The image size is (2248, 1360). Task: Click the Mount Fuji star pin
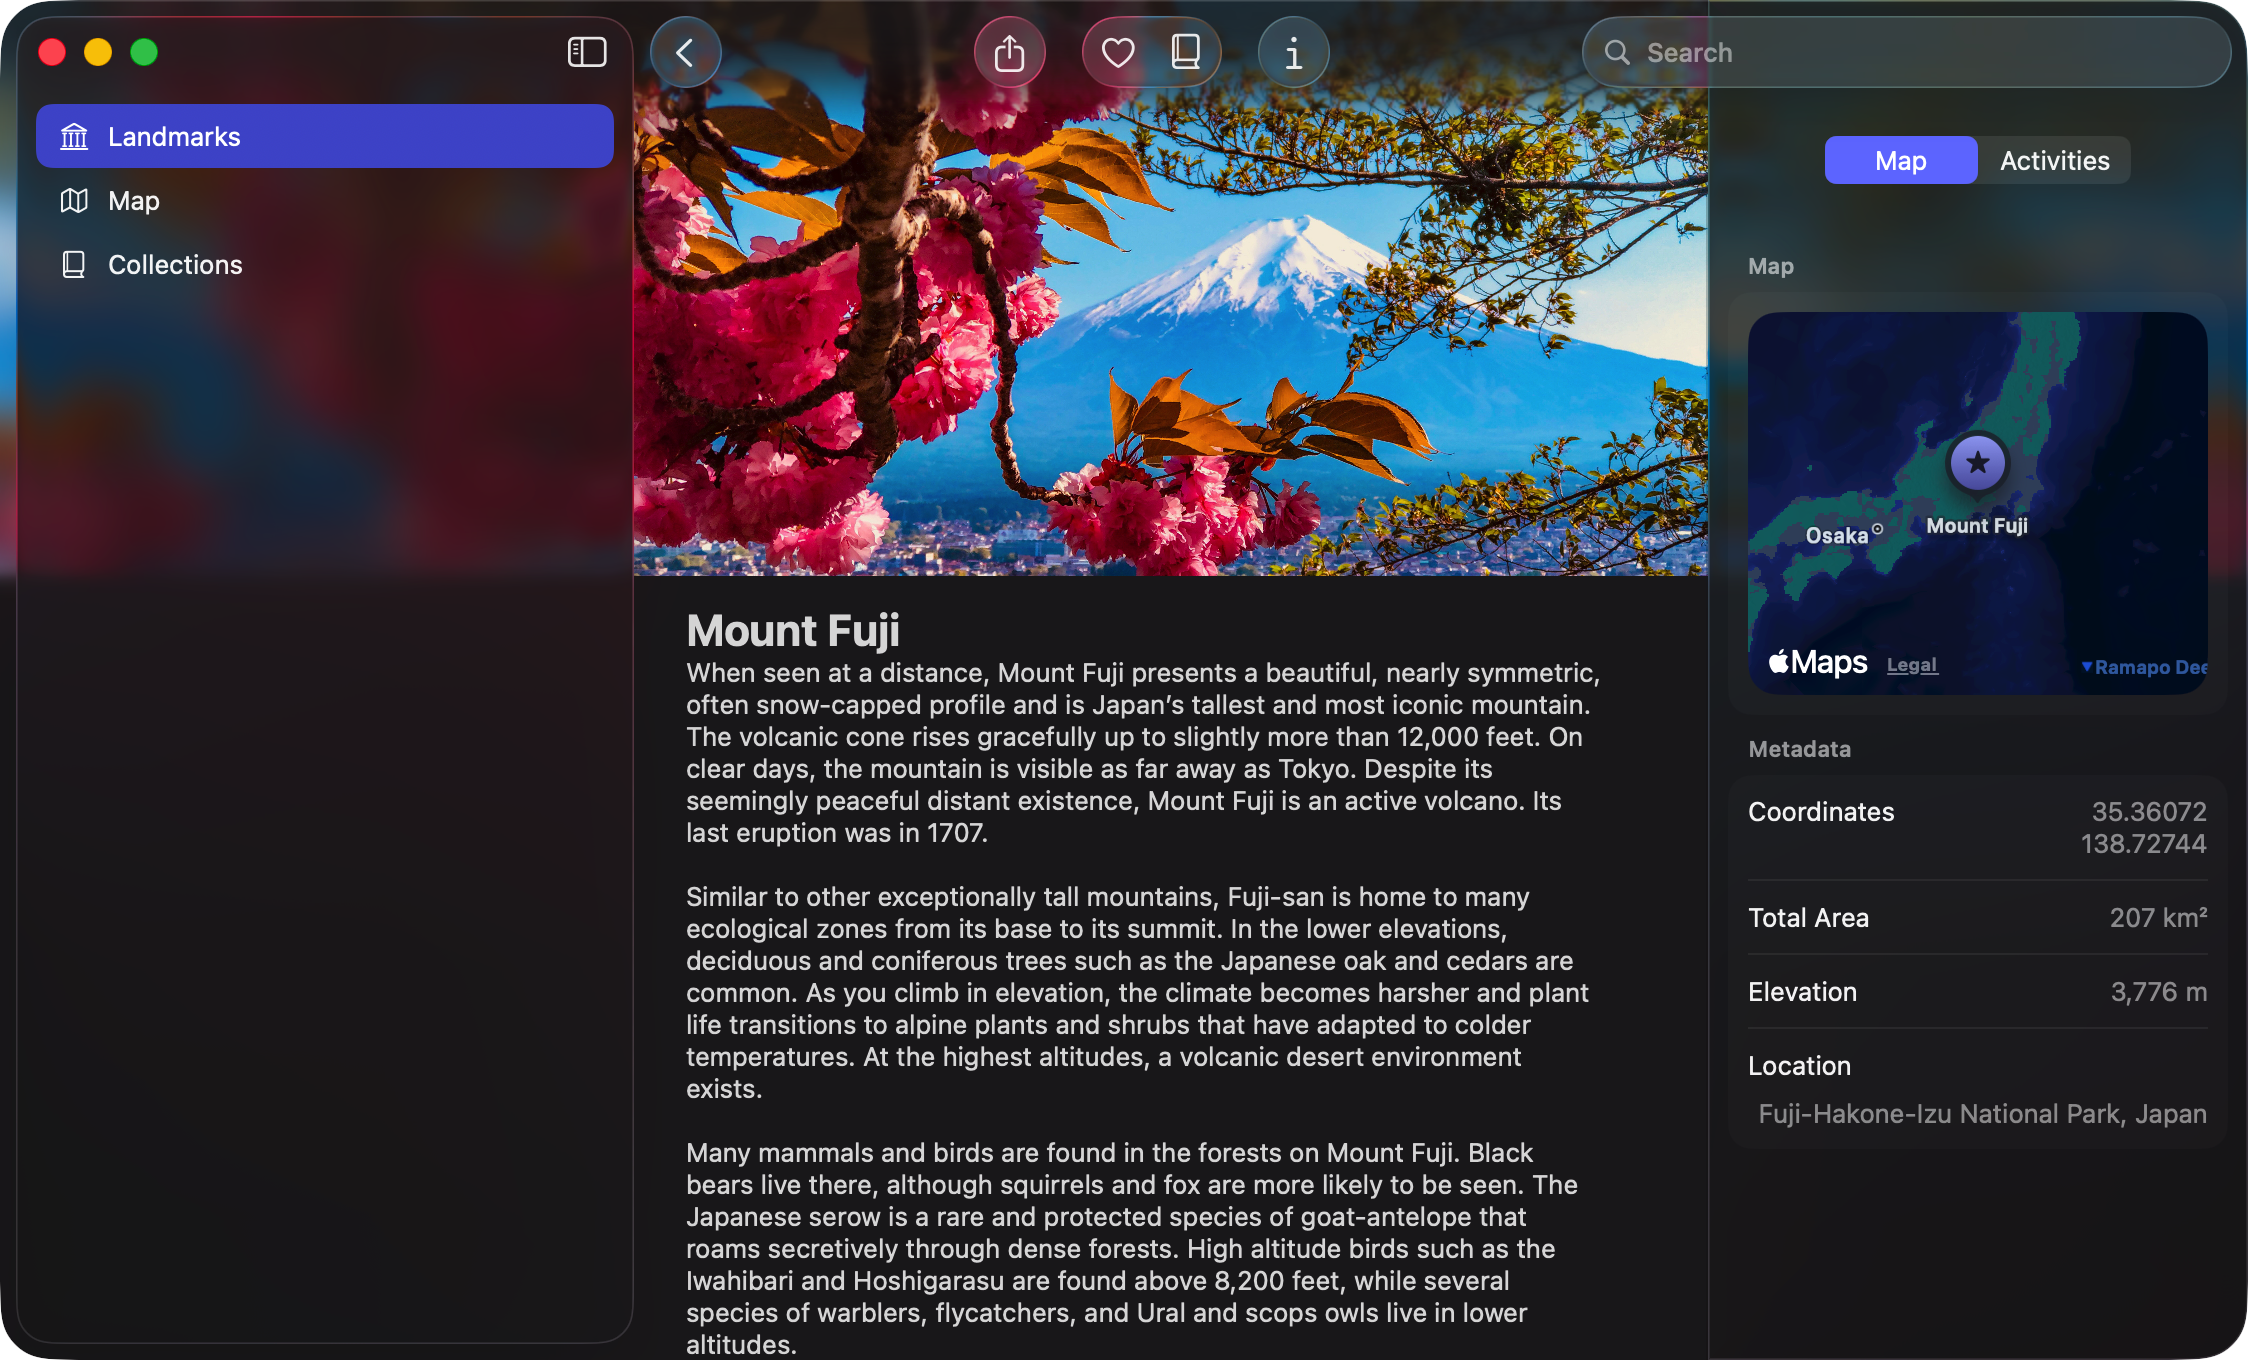tap(1977, 463)
